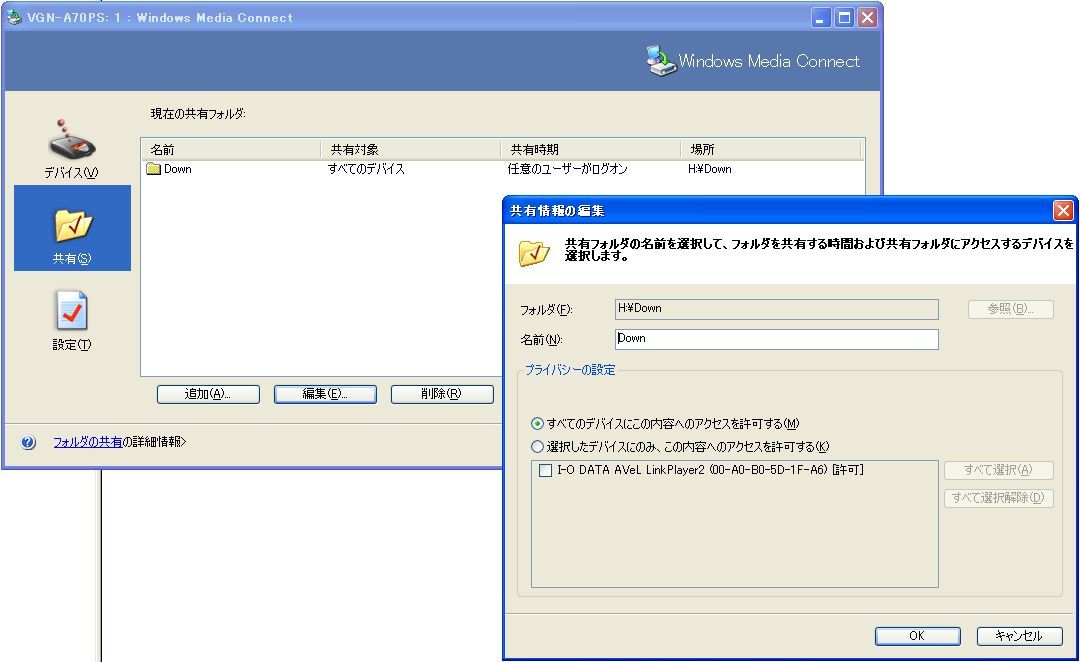Open the フォルダの共有 help link
The height and width of the screenshot is (662, 1080).
click(87, 442)
